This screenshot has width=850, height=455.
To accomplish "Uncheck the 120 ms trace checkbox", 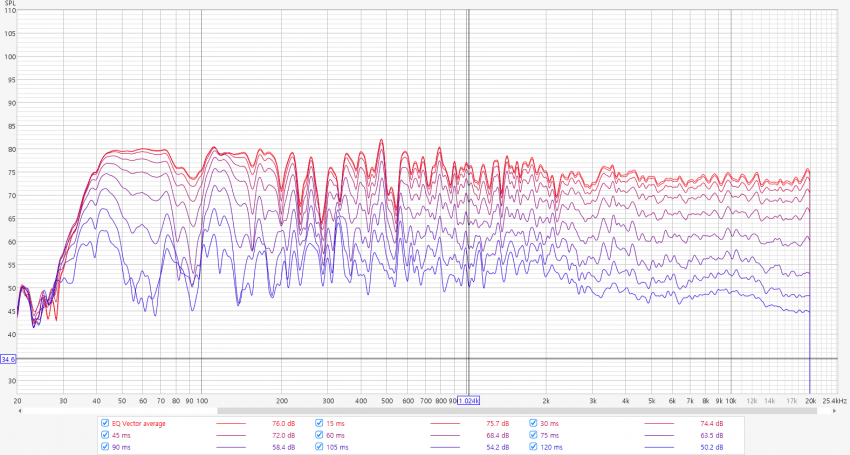I will coord(535,447).
